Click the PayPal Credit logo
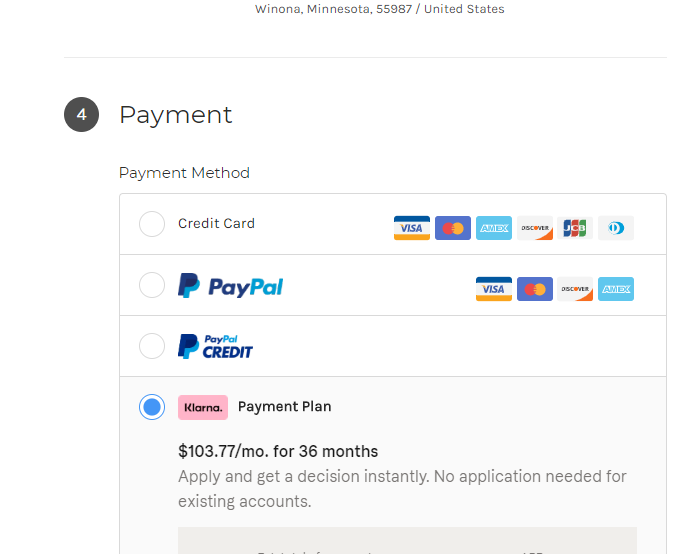 pyautogui.click(x=215, y=346)
